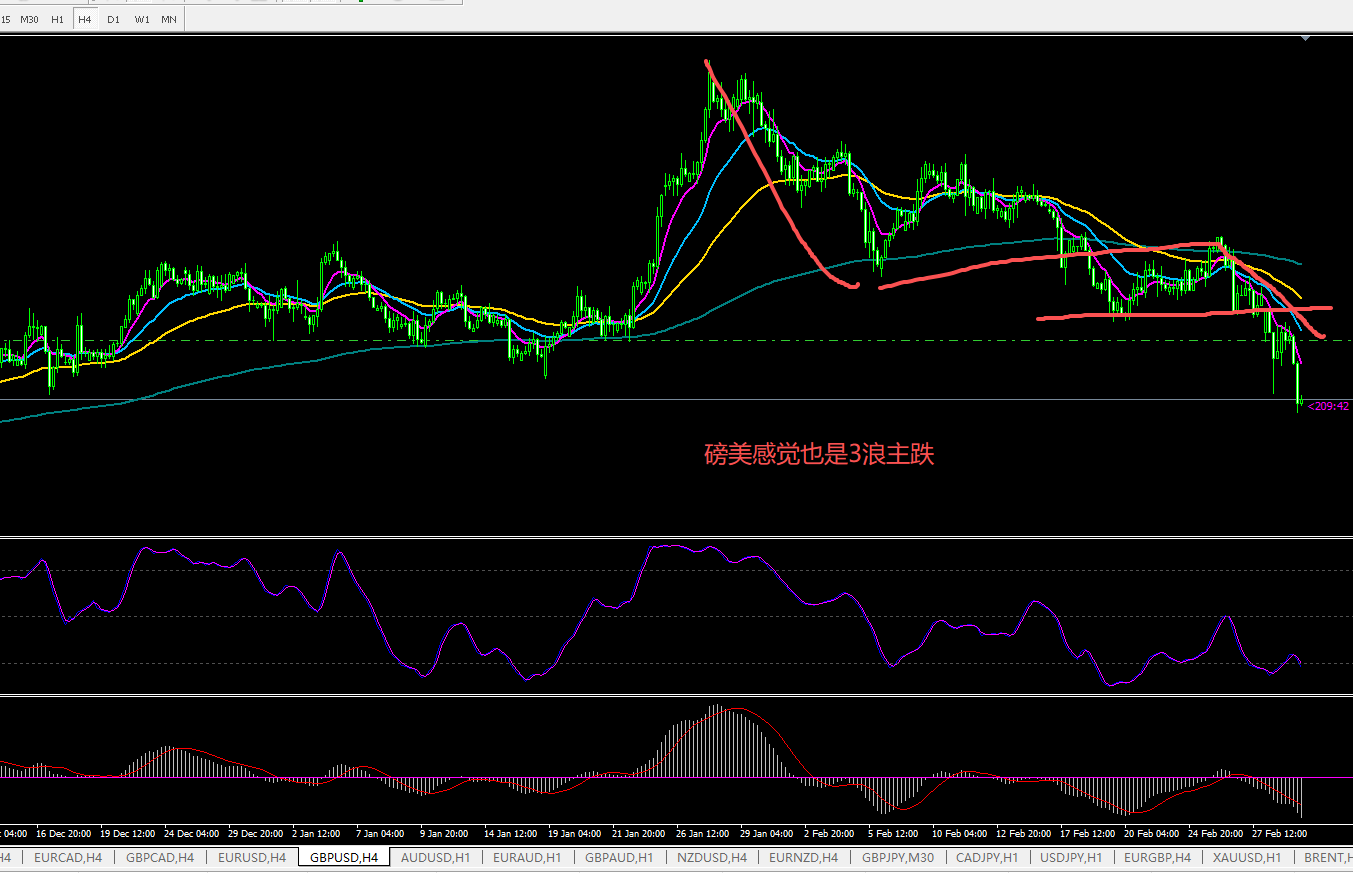Toggle the H4 timeframe button

85,19
